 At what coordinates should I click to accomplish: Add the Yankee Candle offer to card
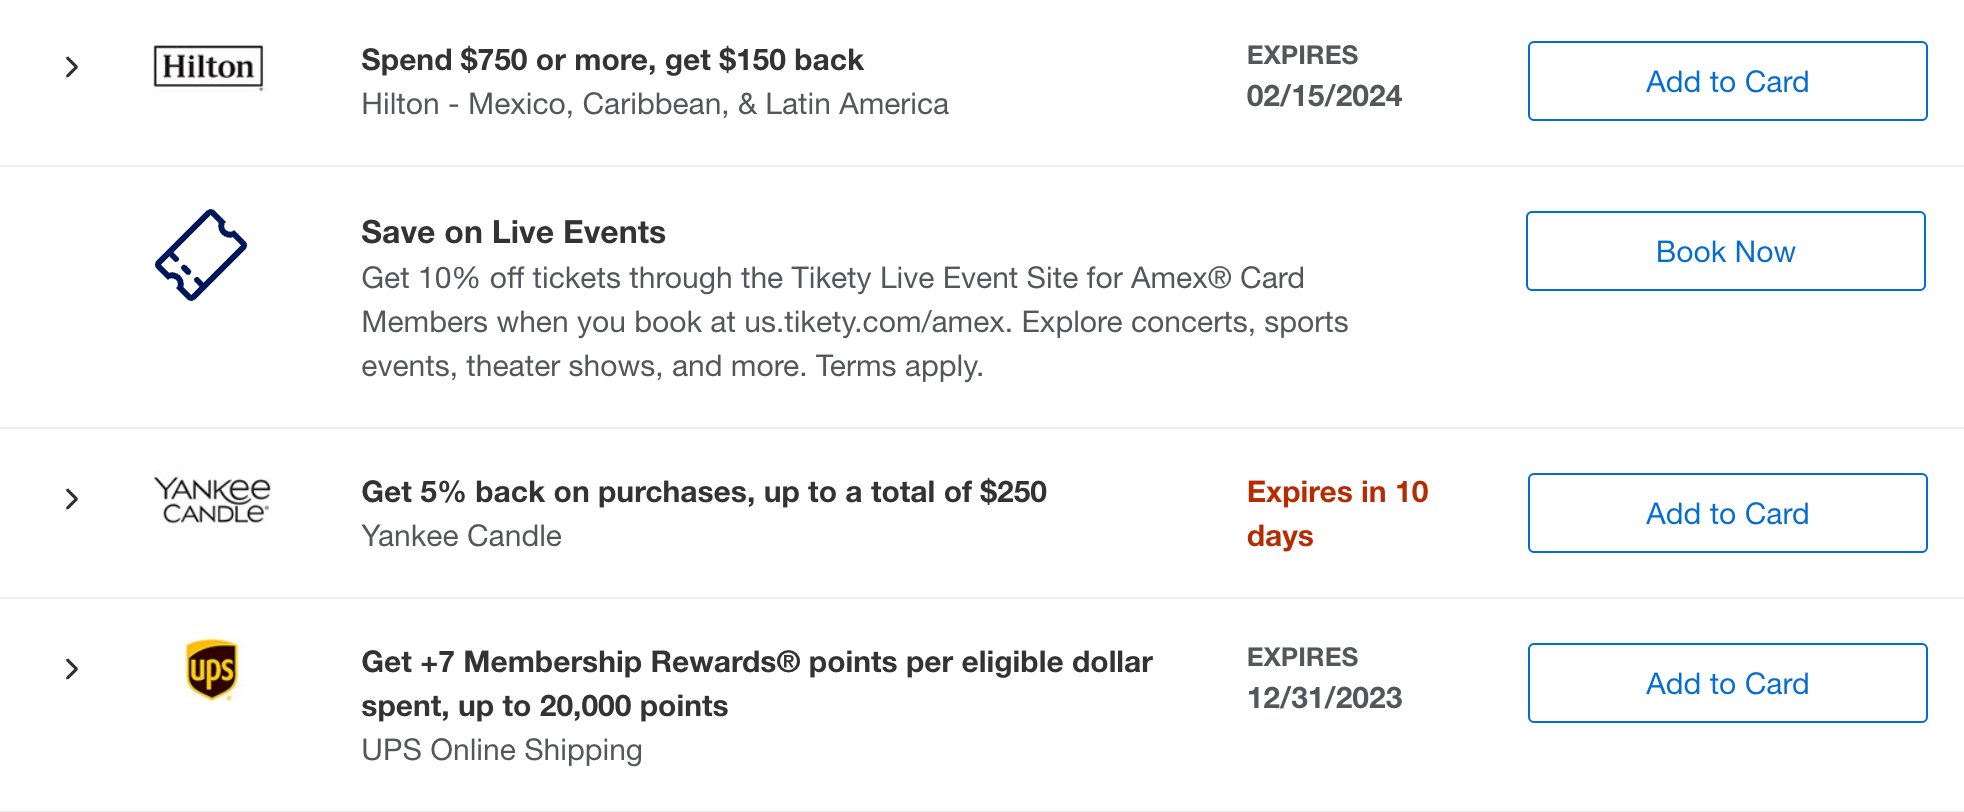(x=1727, y=513)
